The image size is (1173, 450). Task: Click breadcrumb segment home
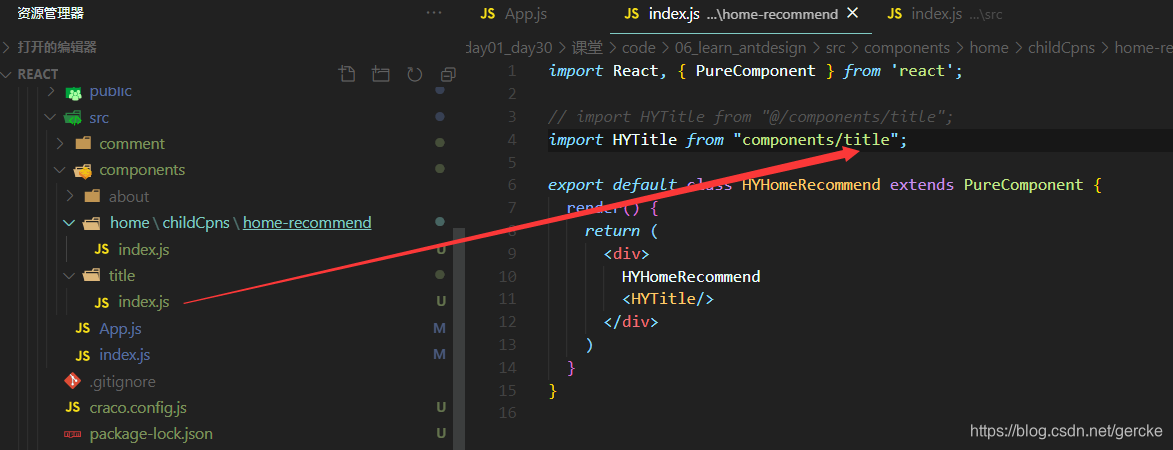989,48
